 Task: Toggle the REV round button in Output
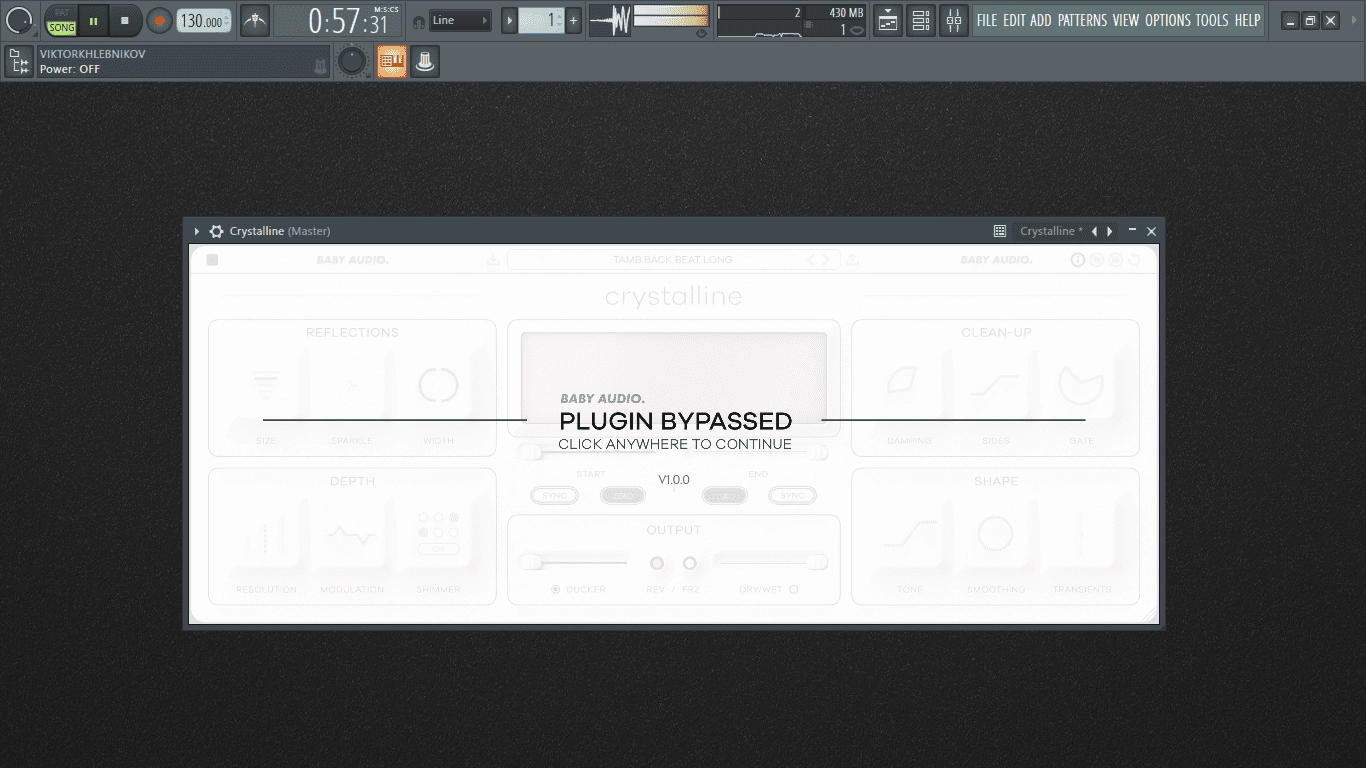[x=657, y=563]
